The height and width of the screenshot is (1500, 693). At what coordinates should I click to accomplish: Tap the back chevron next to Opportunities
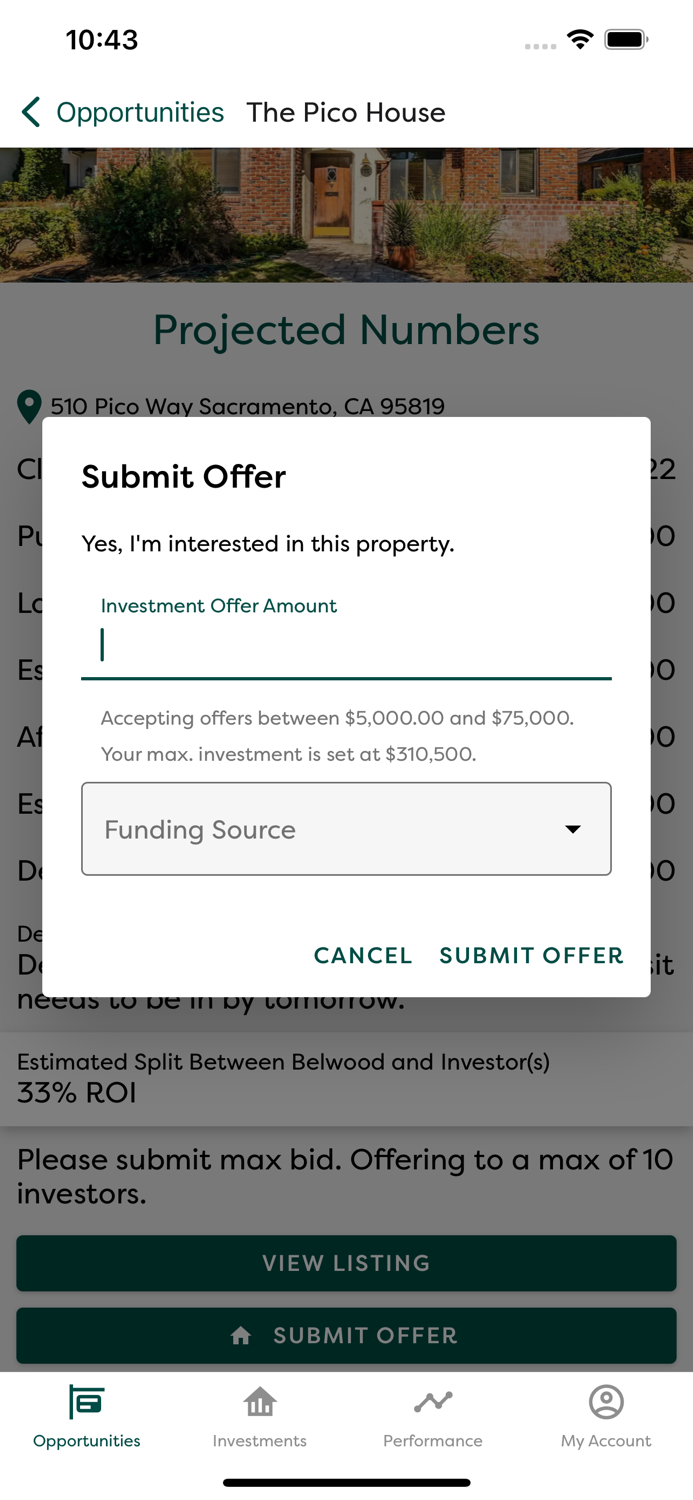(x=30, y=112)
